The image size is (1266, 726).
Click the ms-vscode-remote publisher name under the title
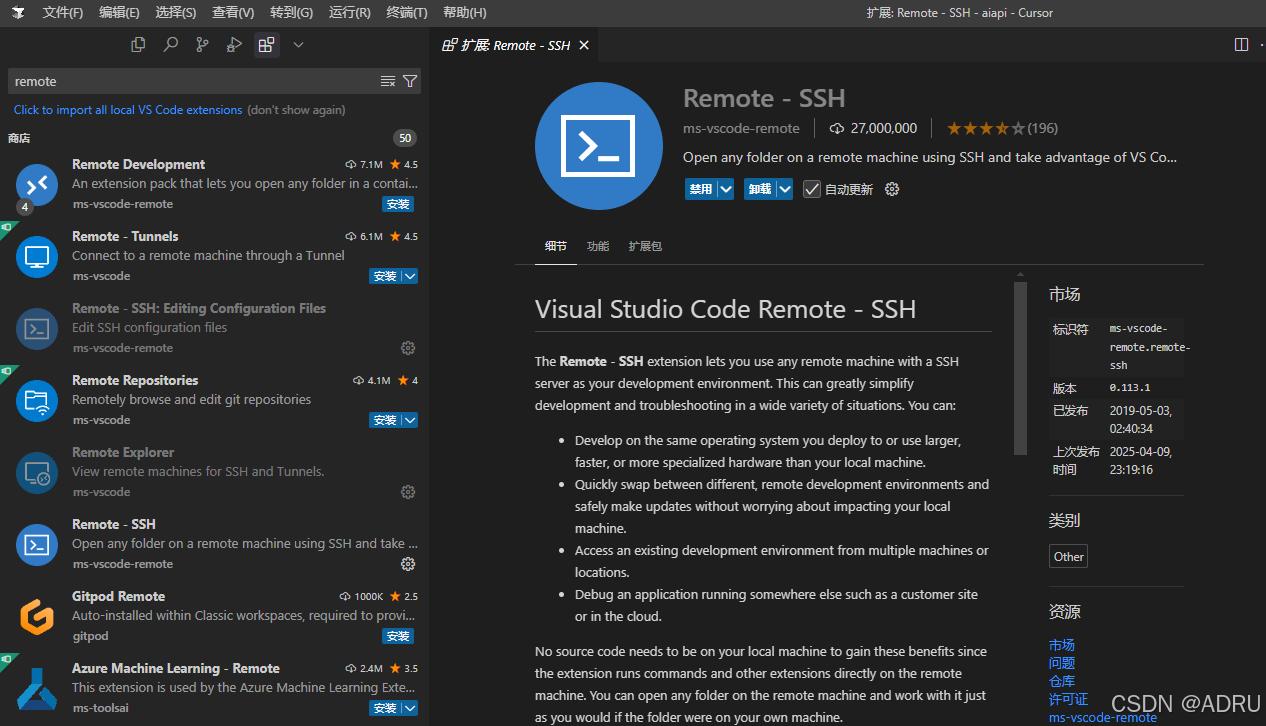coord(741,128)
